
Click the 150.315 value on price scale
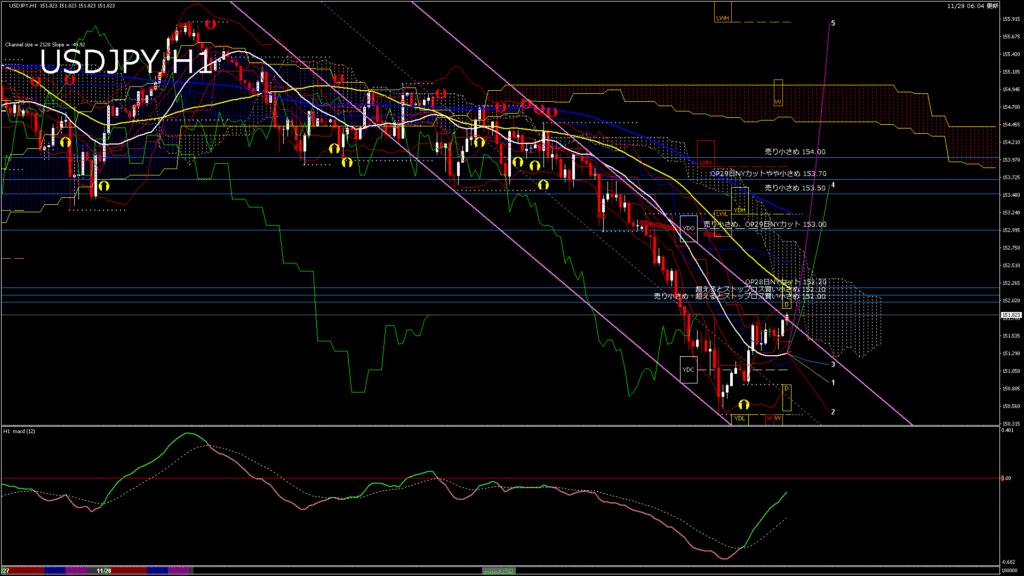click(x=1011, y=423)
